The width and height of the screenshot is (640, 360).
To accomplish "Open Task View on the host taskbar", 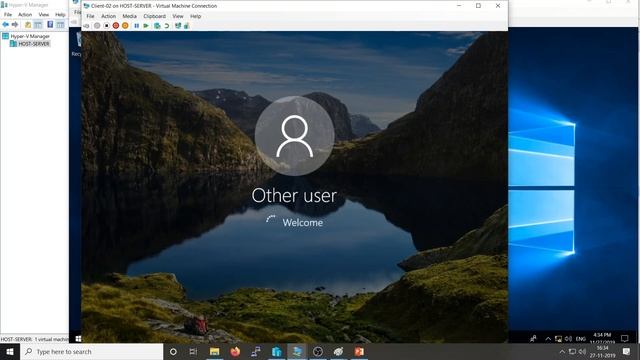I will [193, 351].
